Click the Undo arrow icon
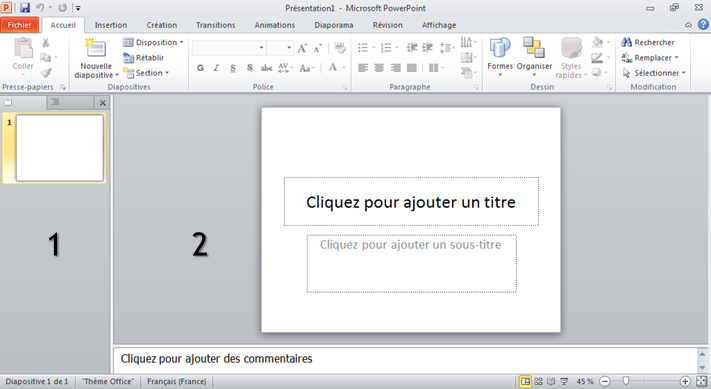 pyautogui.click(x=40, y=8)
